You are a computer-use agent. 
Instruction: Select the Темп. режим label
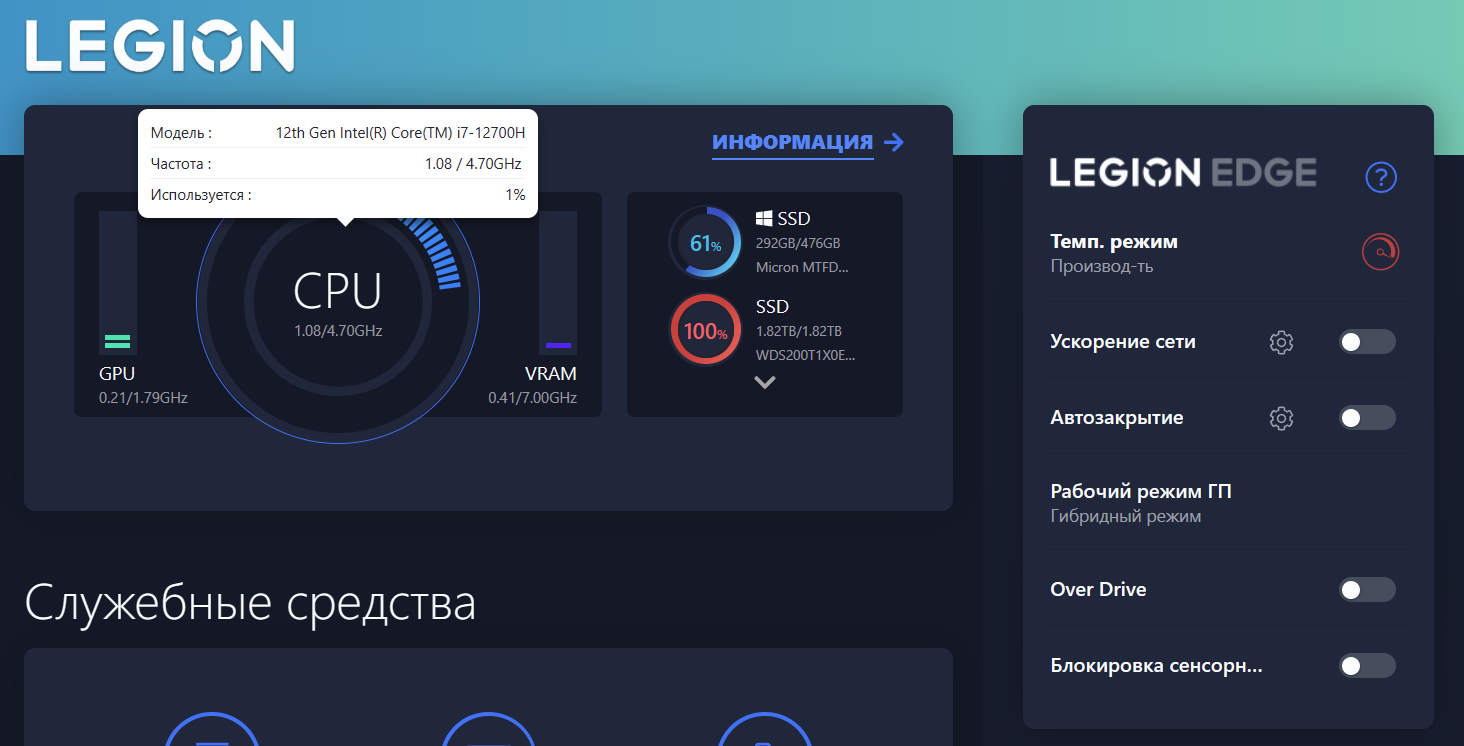[1114, 241]
